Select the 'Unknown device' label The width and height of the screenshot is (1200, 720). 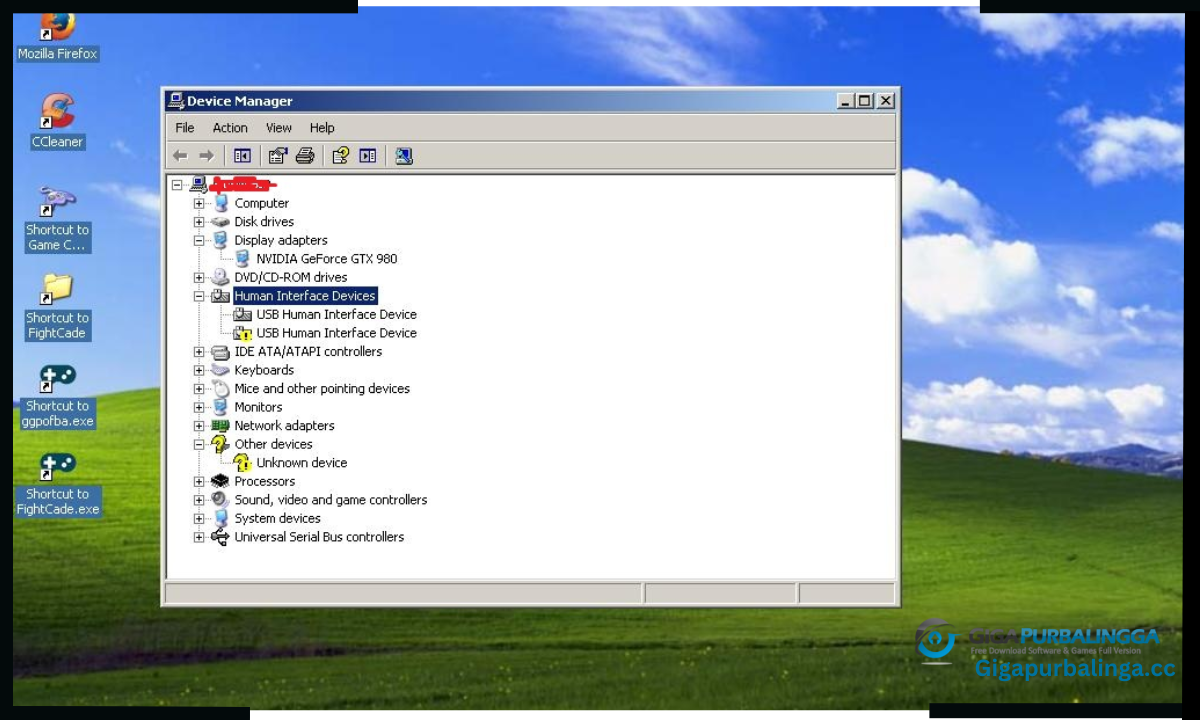(x=302, y=463)
